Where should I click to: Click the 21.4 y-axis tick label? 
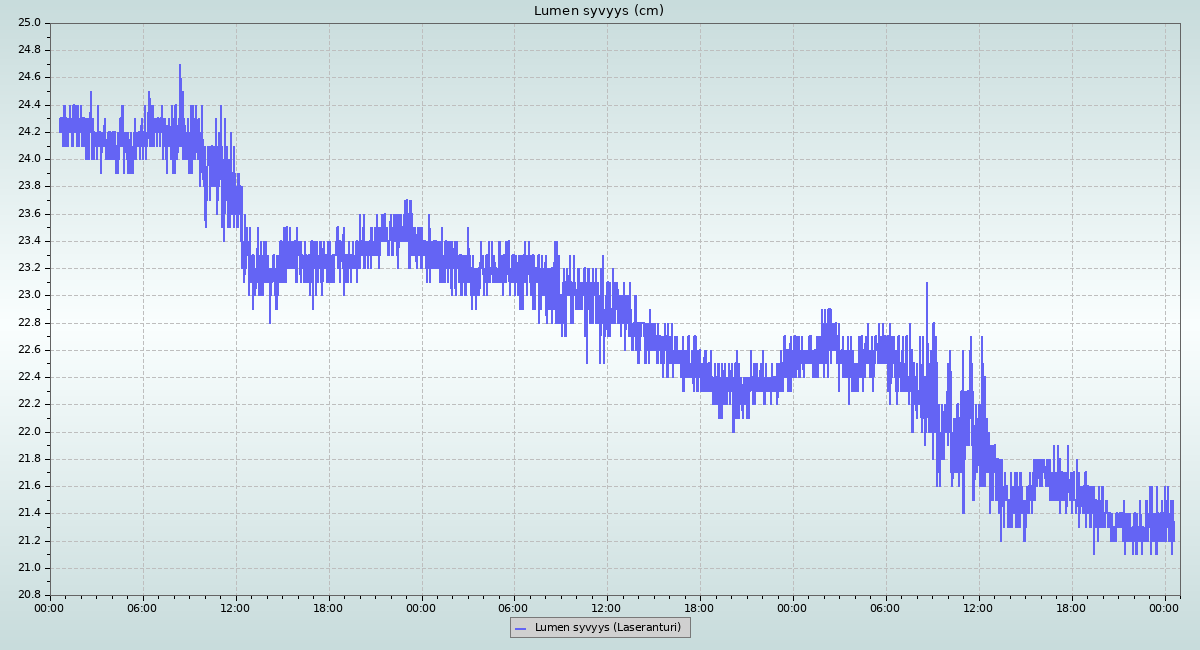coord(30,513)
